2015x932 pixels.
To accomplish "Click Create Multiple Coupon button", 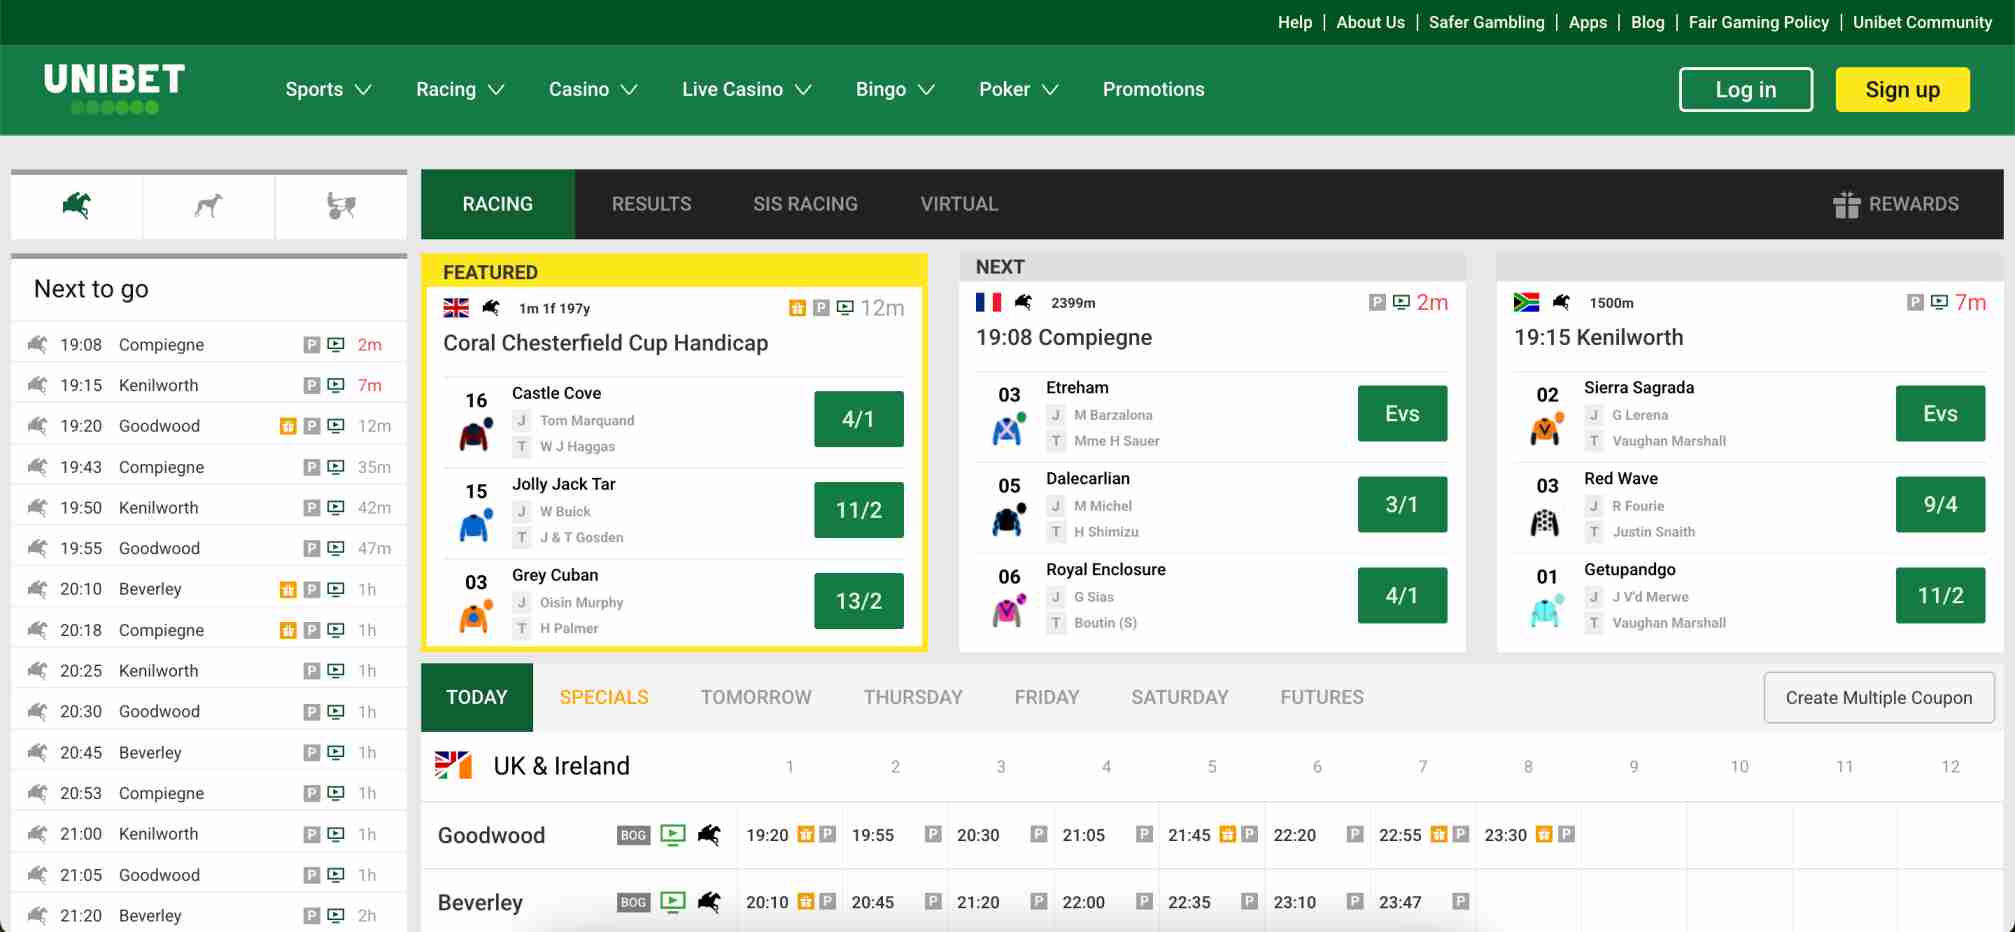I will 1879,698.
